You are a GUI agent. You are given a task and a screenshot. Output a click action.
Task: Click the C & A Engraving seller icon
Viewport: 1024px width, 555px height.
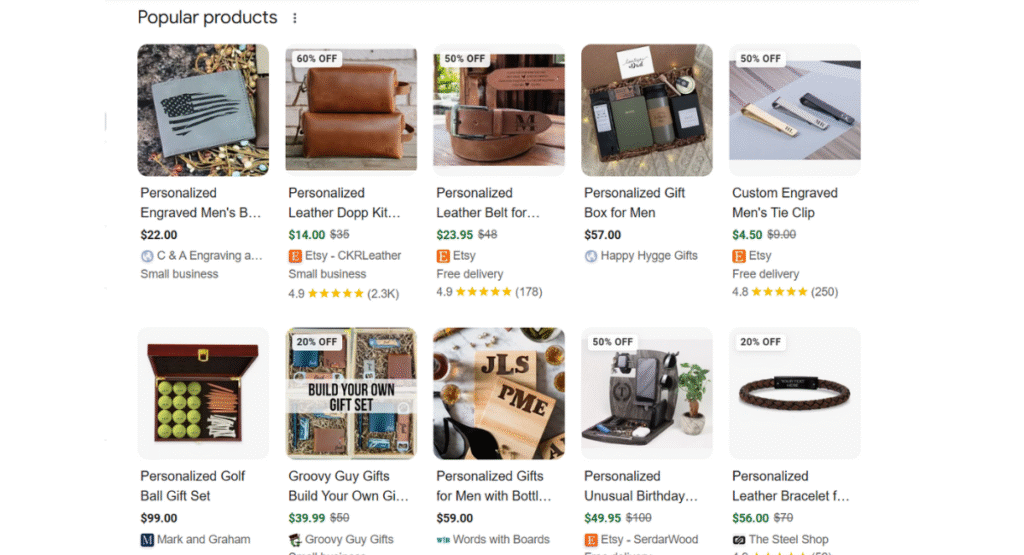tap(147, 256)
